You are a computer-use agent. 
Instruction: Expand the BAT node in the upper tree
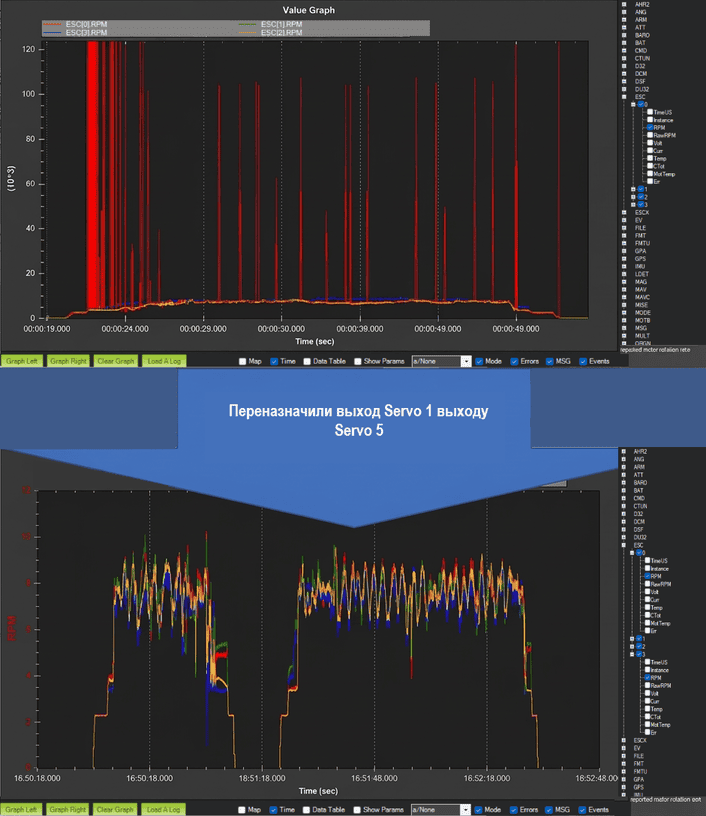624,42
